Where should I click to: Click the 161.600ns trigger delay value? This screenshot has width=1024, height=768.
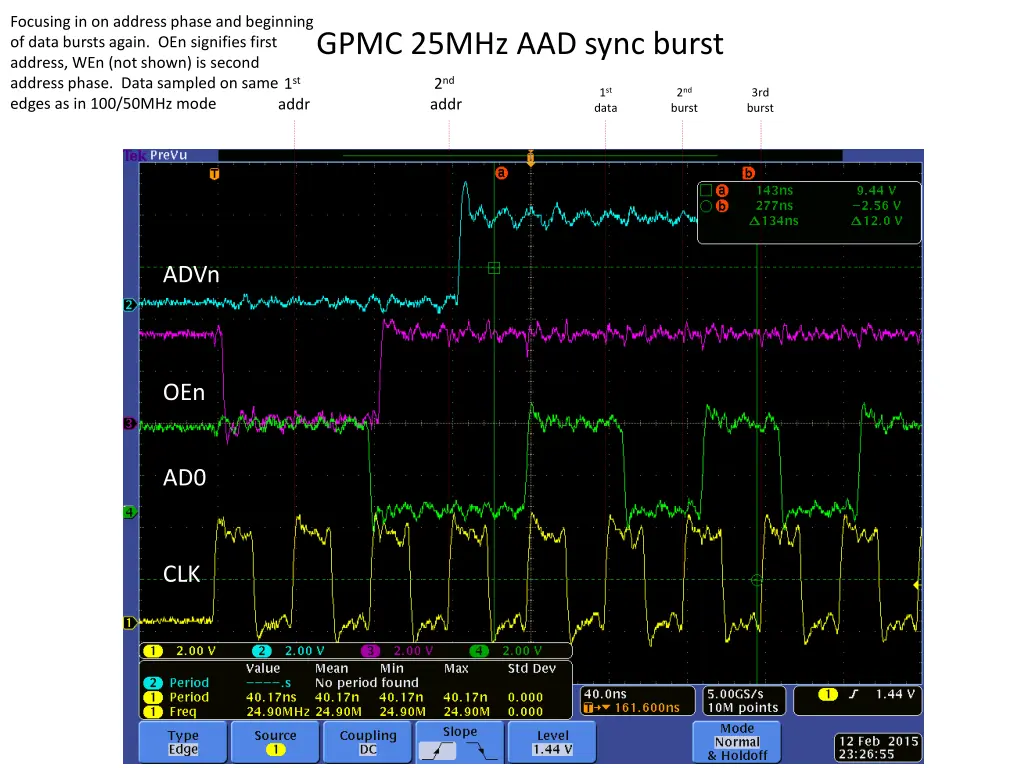pos(647,708)
